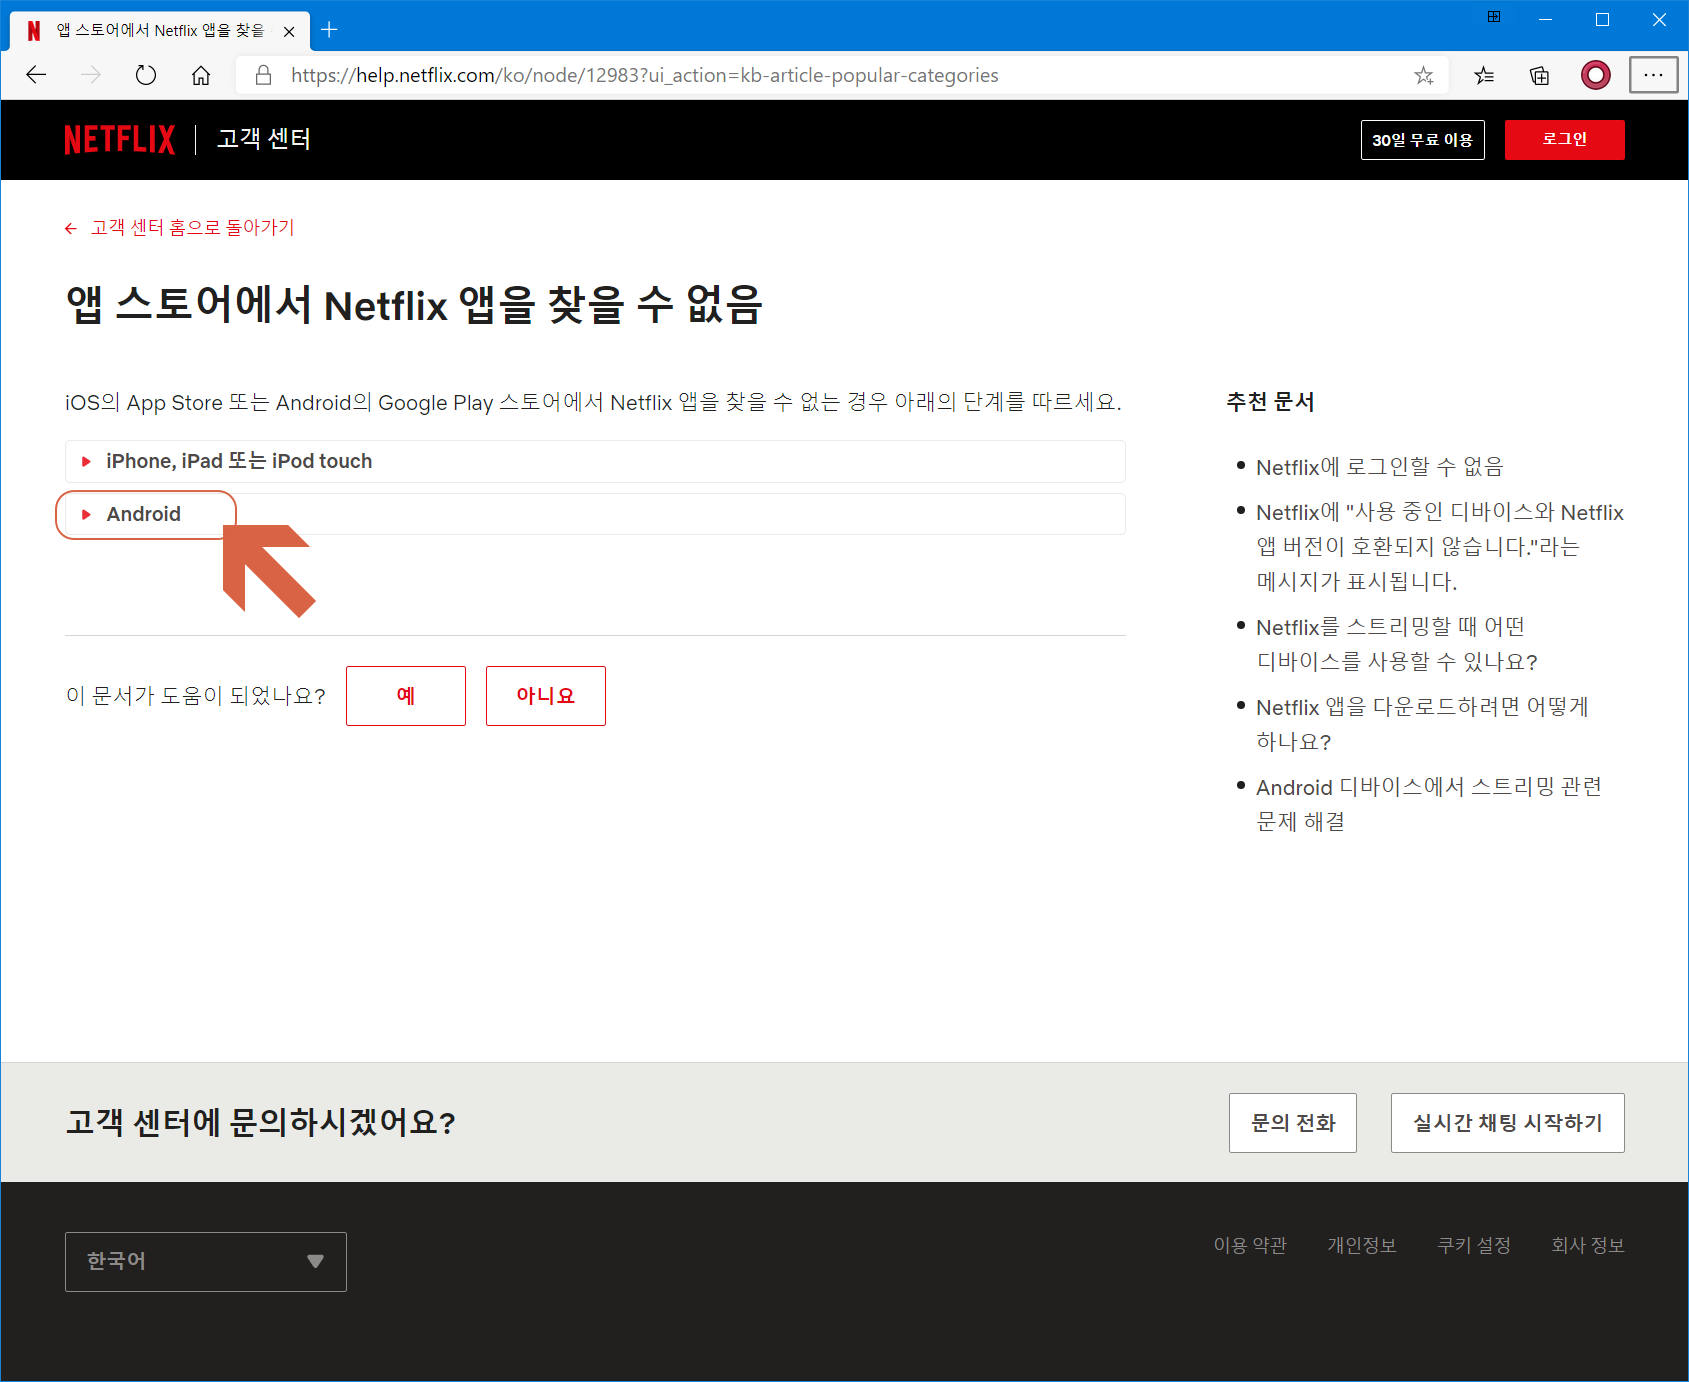This screenshot has width=1689, height=1382.
Task: Go back with the browser back arrow
Action: click(37, 75)
